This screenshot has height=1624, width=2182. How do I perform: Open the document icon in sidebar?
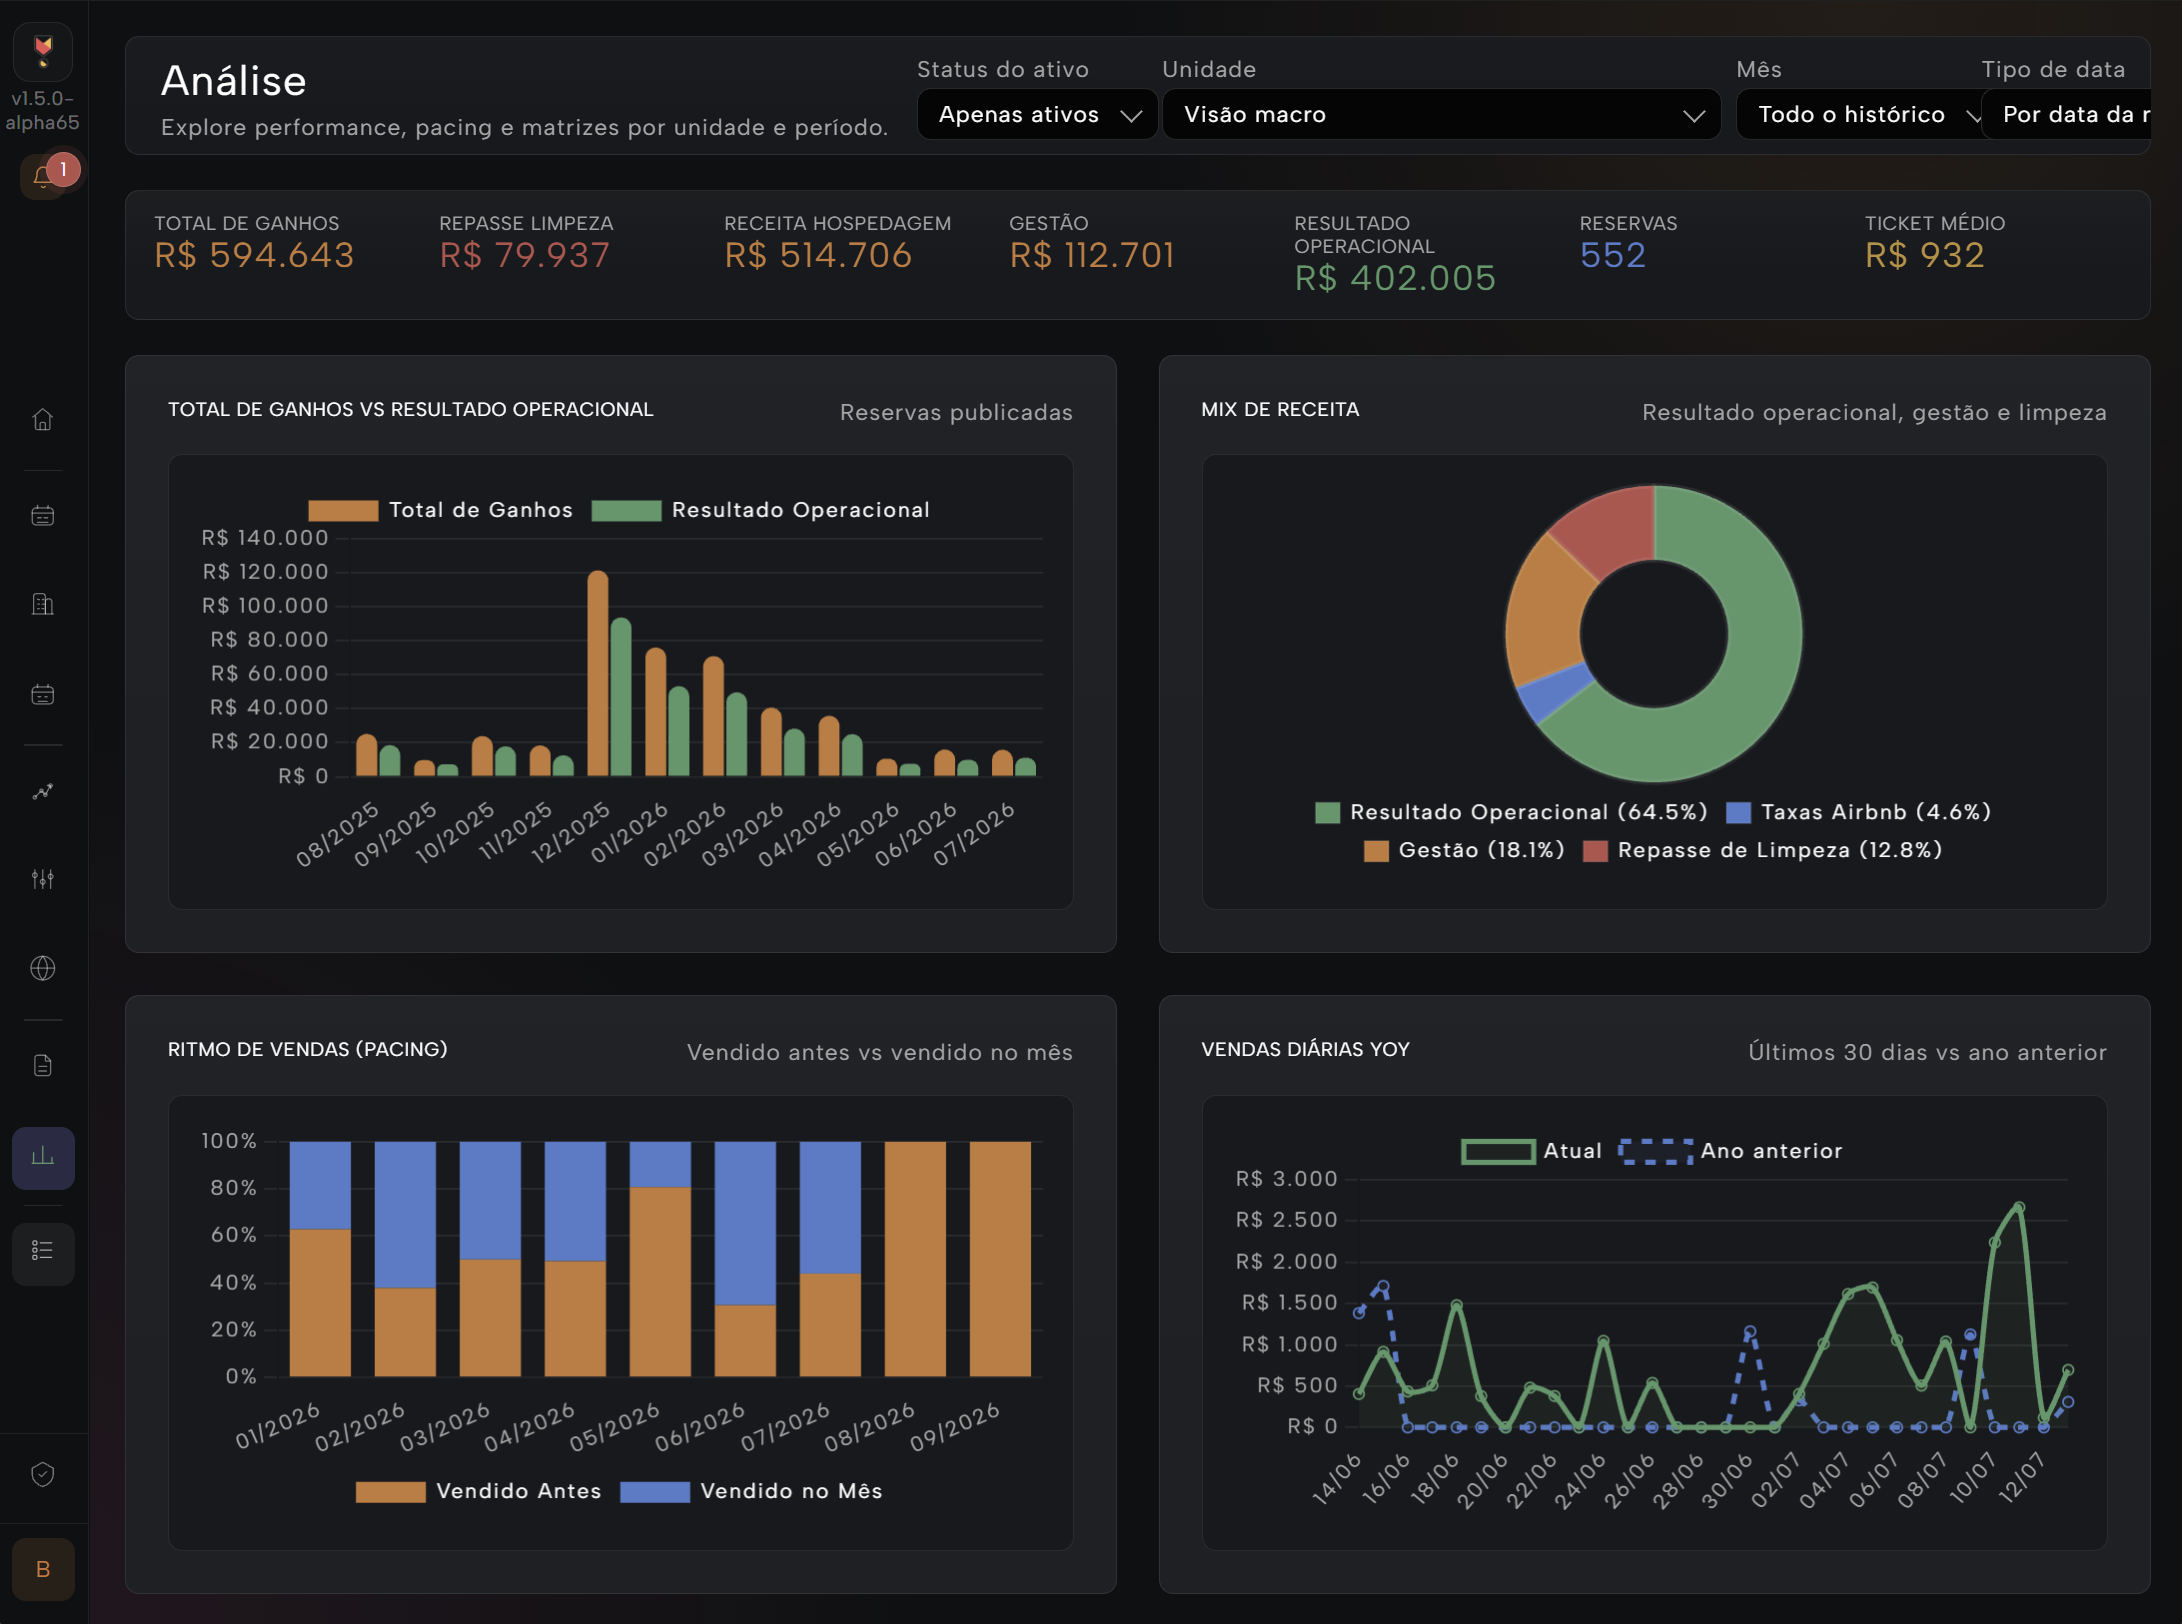pos(43,1065)
